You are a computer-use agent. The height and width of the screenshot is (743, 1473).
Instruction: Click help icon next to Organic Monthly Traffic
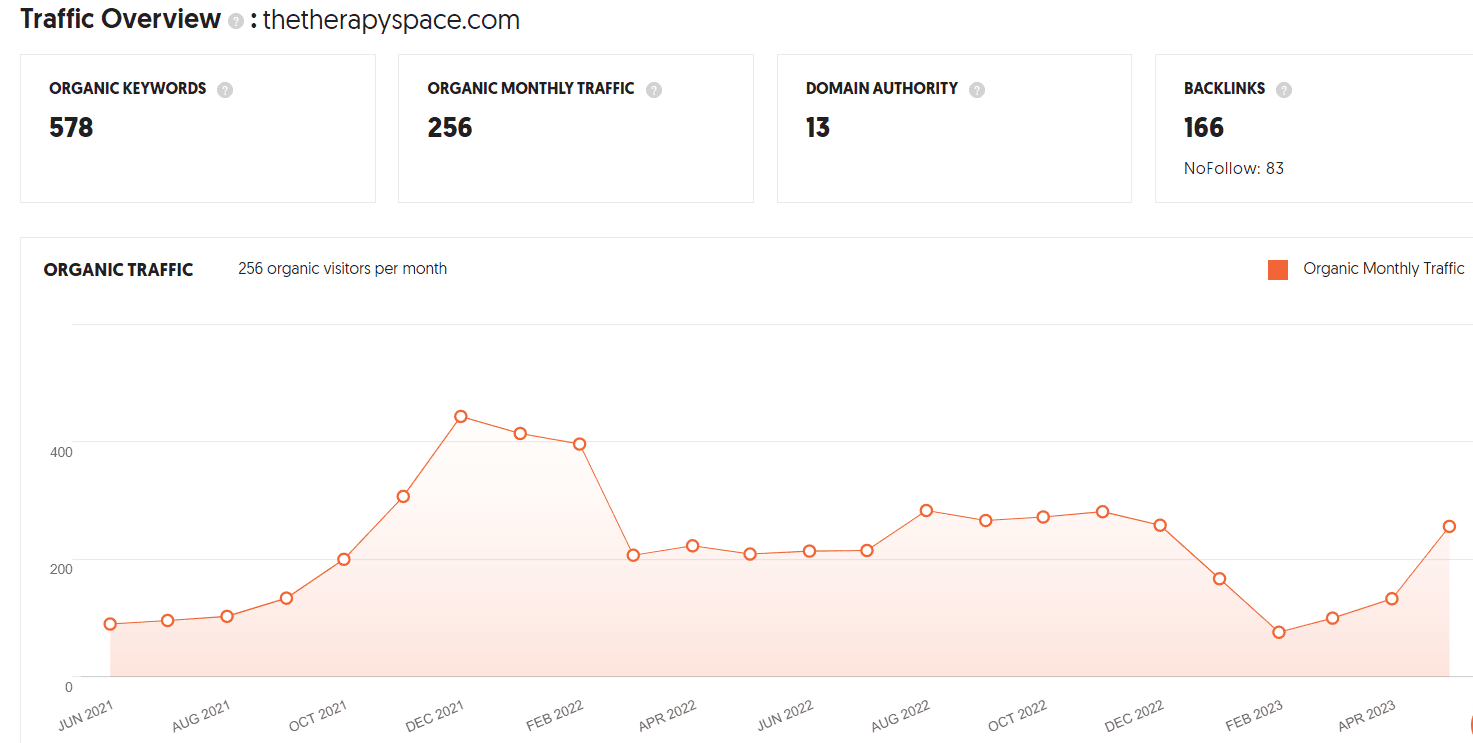[654, 90]
